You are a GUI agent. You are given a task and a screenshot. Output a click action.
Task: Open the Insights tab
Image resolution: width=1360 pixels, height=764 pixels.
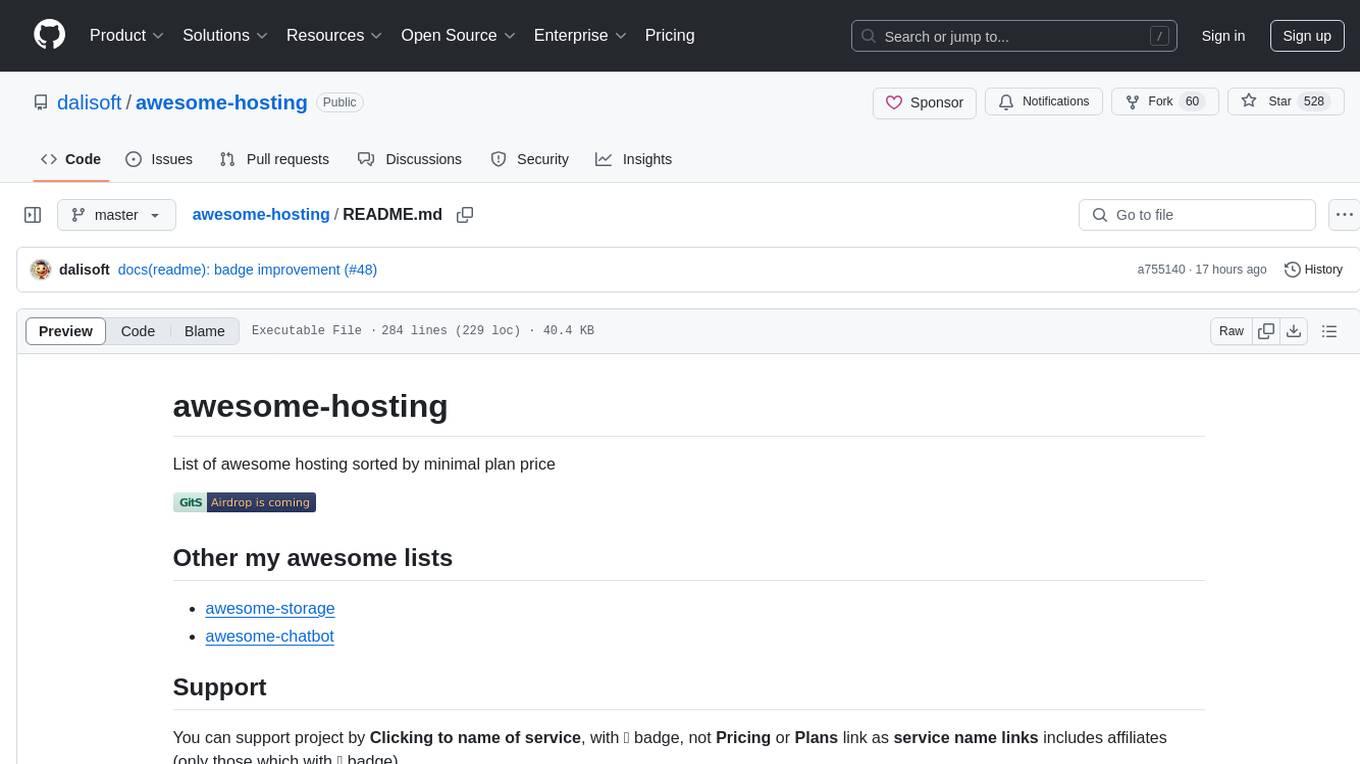(634, 159)
